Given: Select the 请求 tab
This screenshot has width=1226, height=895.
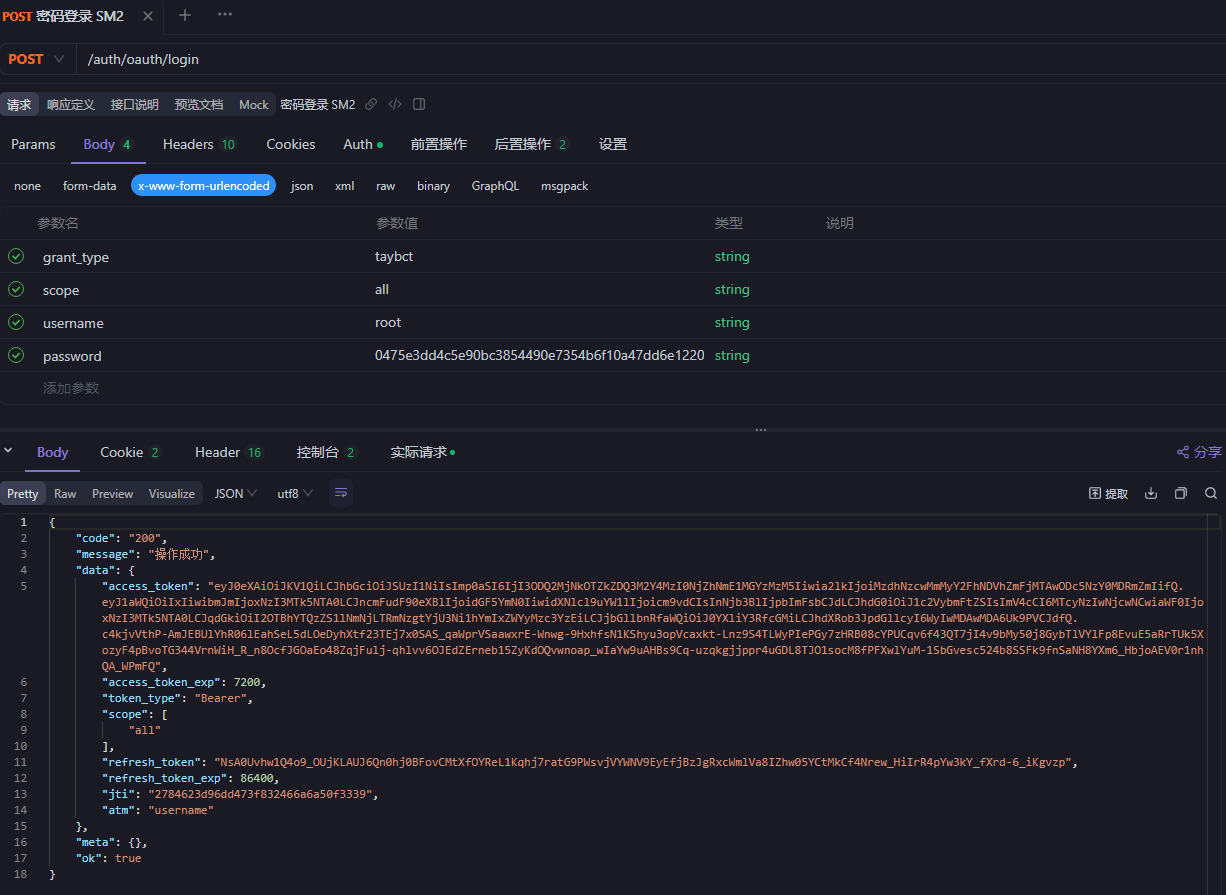Looking at the screenshot, I should pyautogui.click(x=19, y=104).
